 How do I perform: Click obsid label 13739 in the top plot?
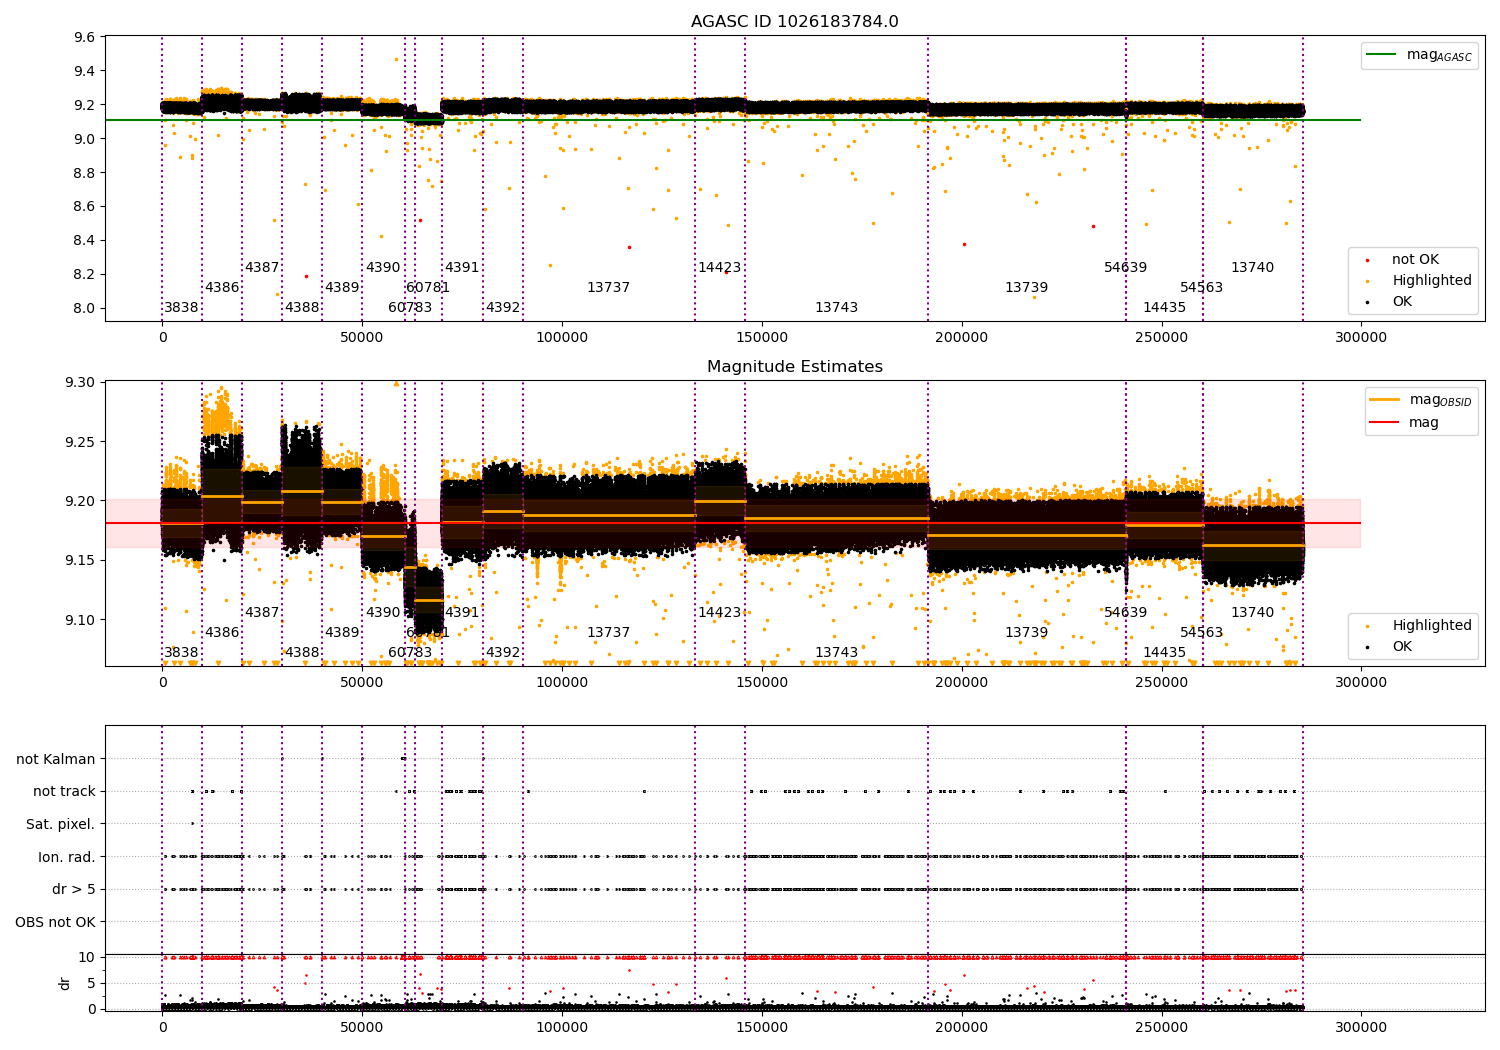(x=1026, y=287)
